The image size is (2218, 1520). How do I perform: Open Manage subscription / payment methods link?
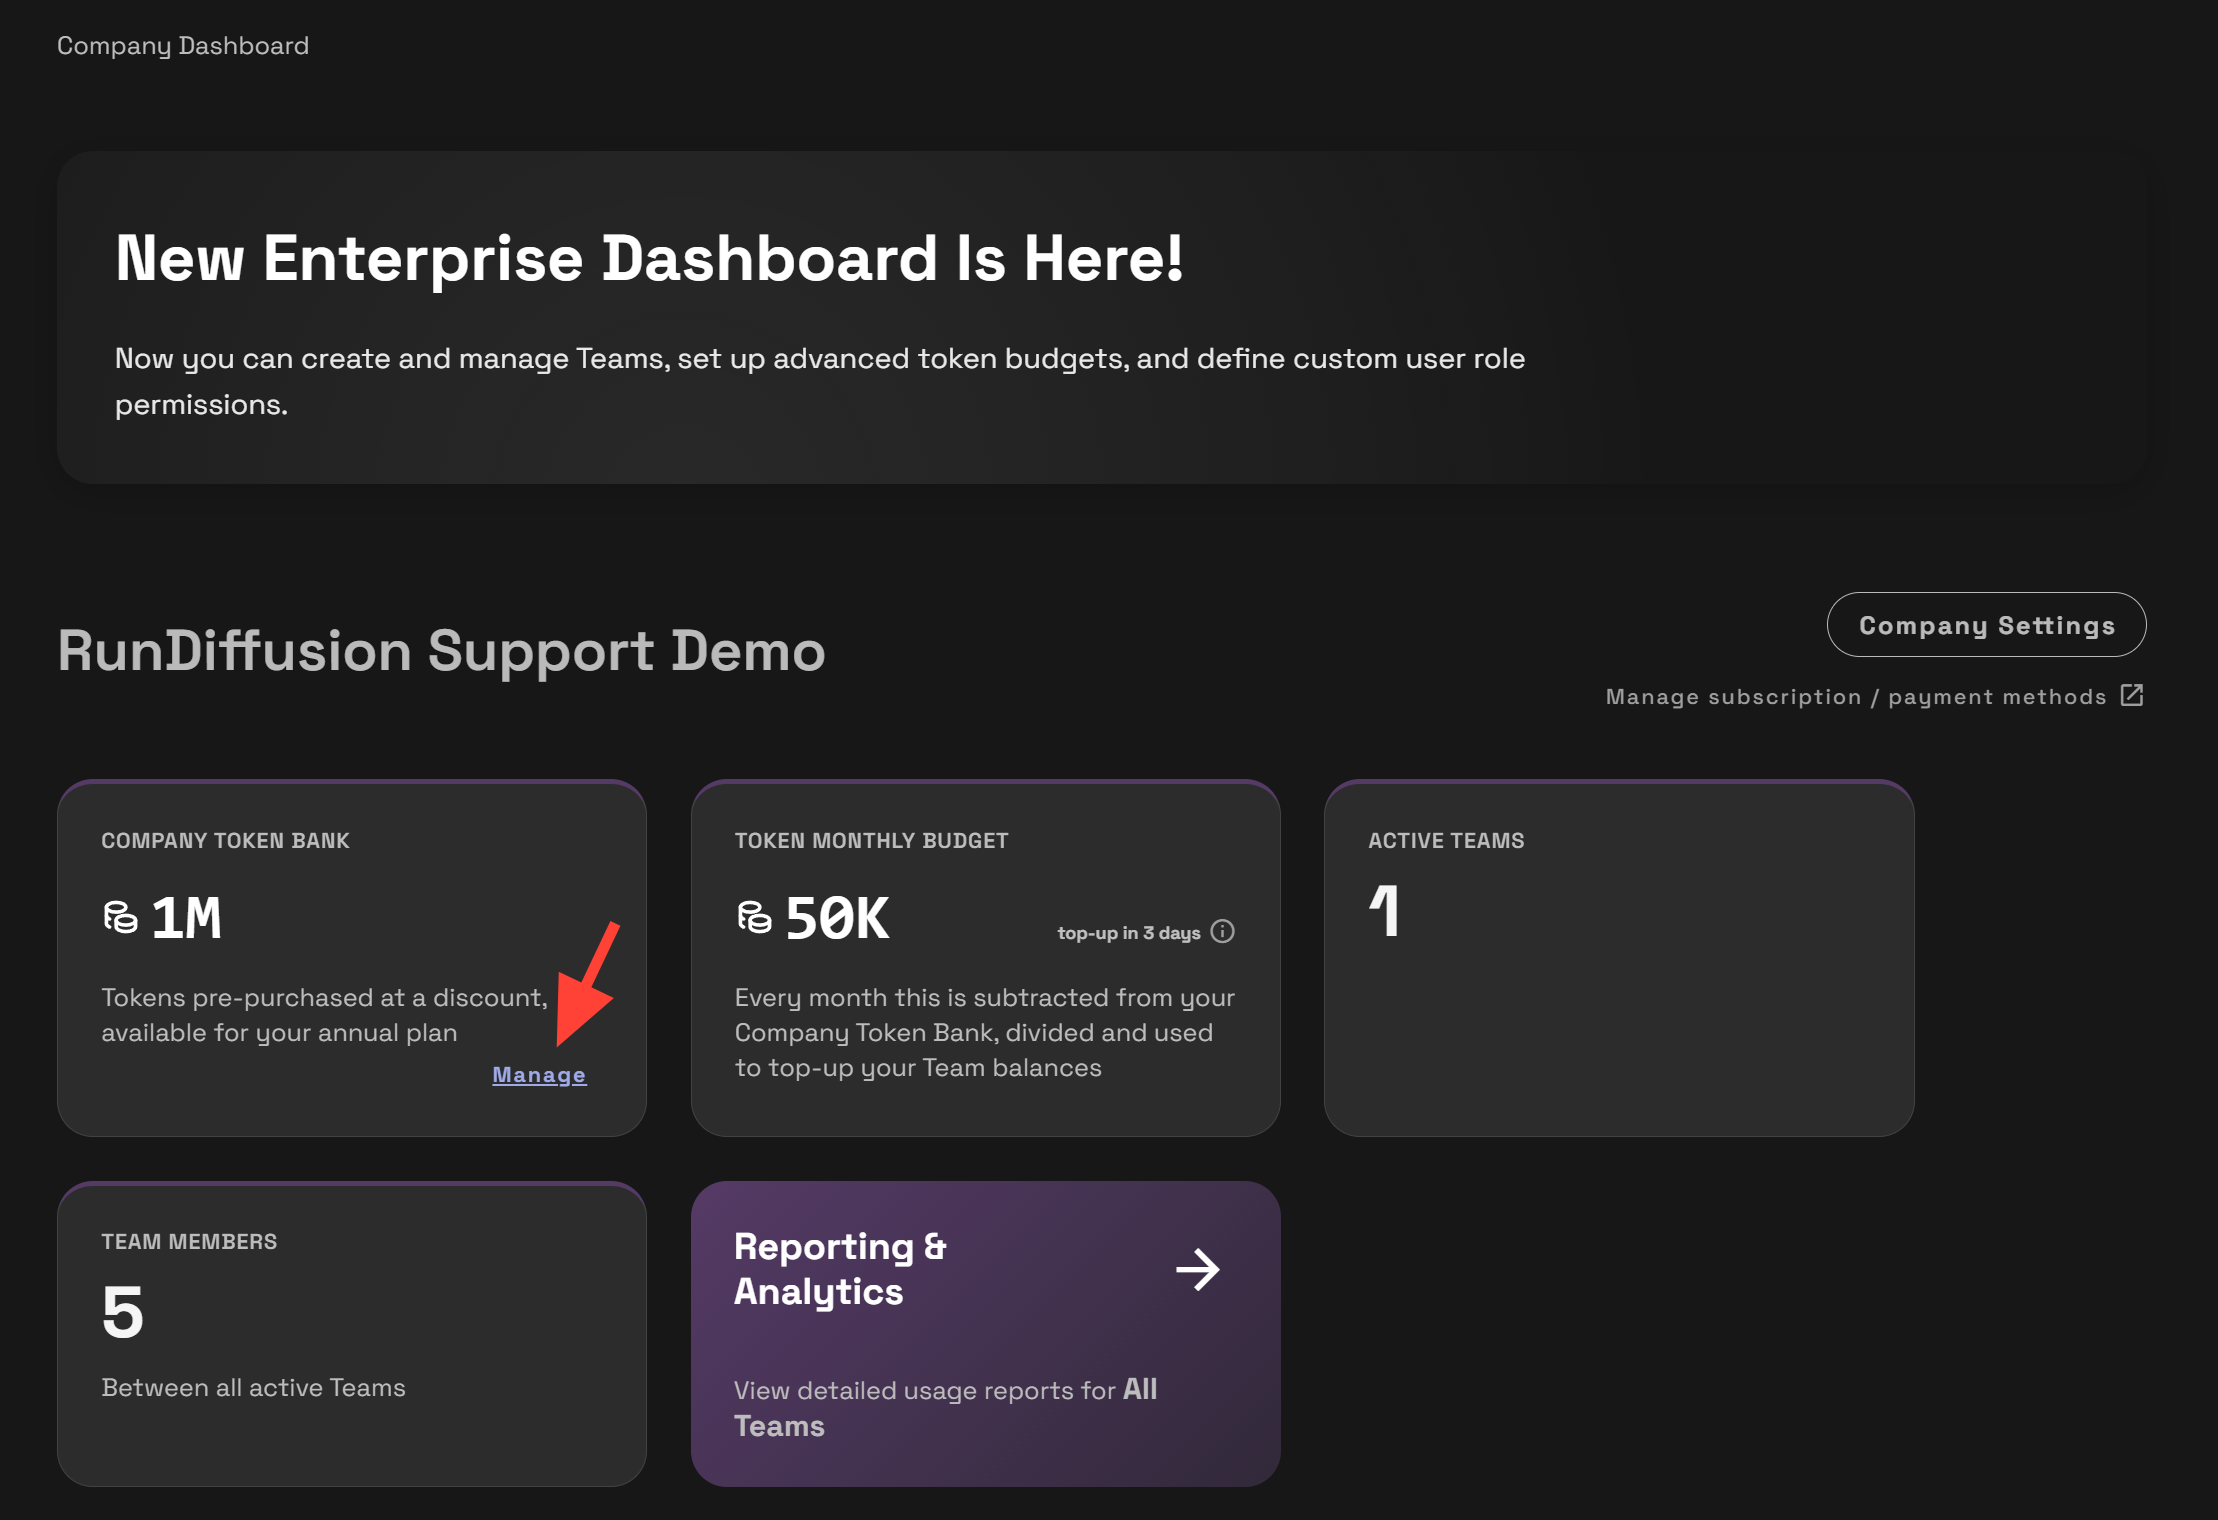[1855, 697]
